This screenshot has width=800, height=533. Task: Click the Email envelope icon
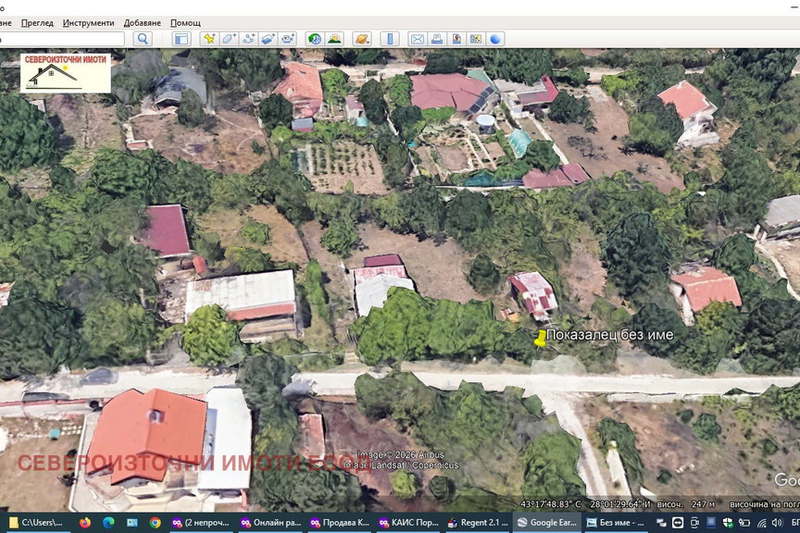(x=417, y=39)
